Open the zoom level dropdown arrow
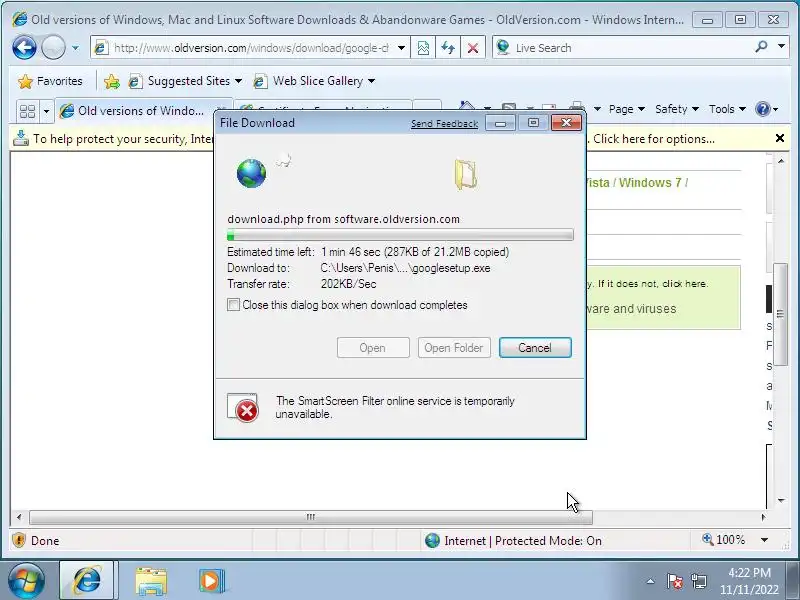The width and height of the screenshot is (800, 600). [764, 540]
